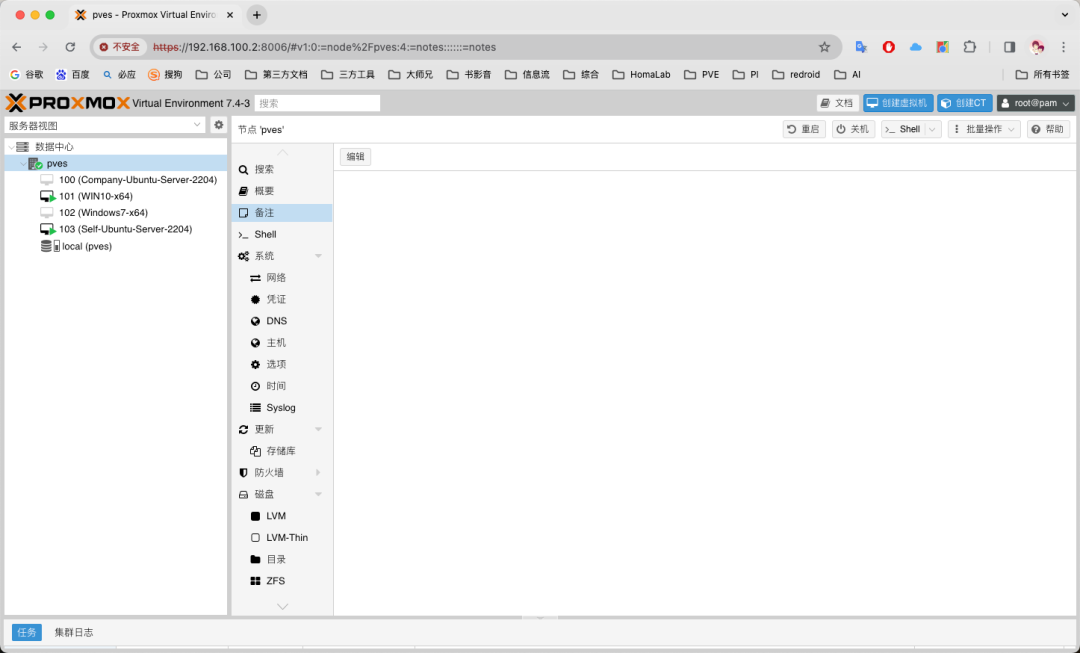Image resolution: width=1080 pixels, height=653 pixels.
Task: Collapse the 磁盘 disks menu section
Action: (x=318, y=494)
